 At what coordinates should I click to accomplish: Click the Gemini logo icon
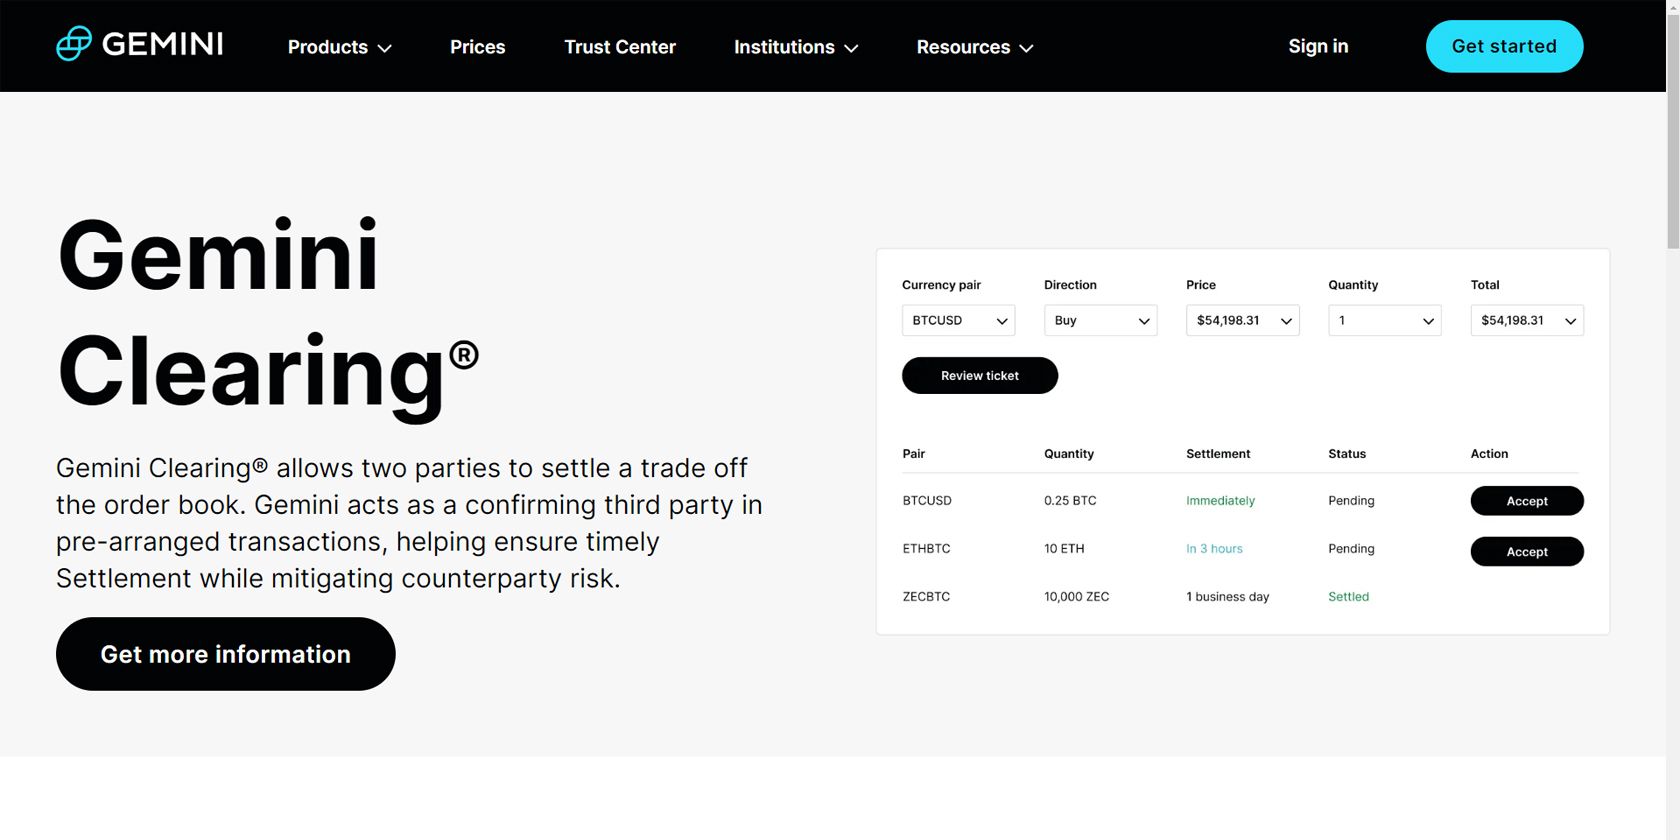(74, 44)
